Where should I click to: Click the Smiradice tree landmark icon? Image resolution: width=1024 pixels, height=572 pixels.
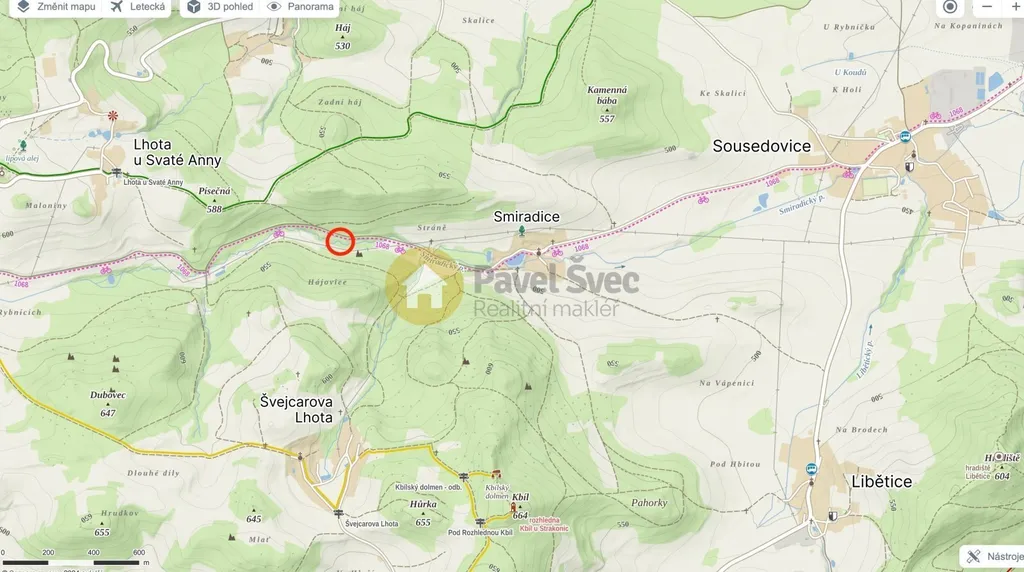[522, 230]
